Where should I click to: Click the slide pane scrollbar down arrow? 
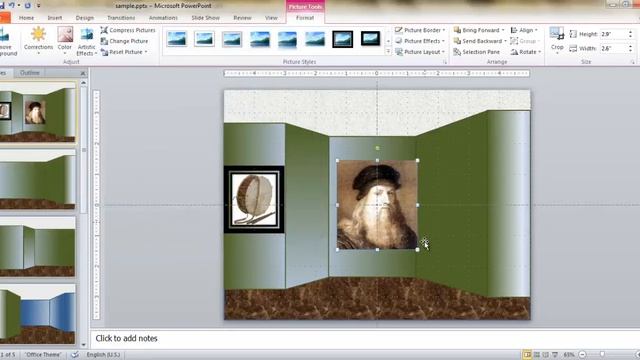click(x=83, y=345)
